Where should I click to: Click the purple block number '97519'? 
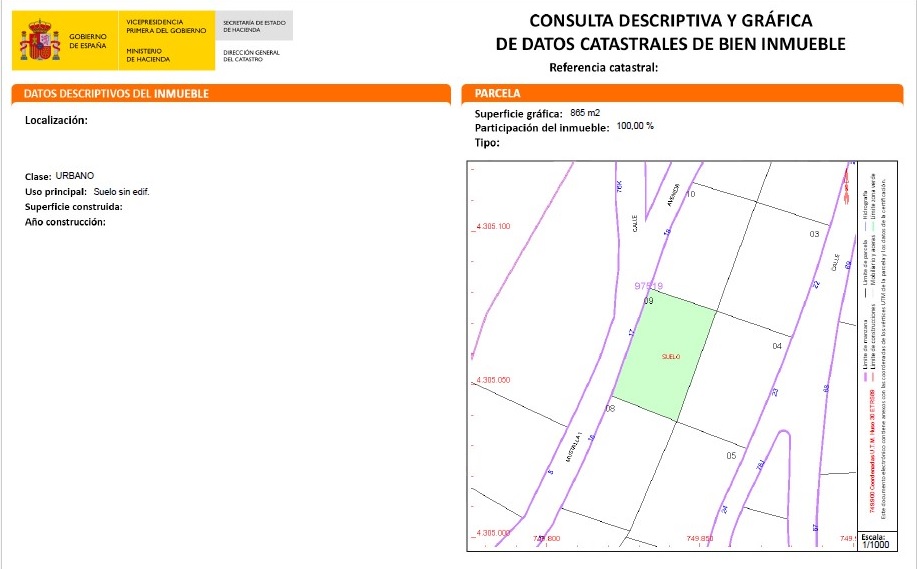tap(649, 286)
